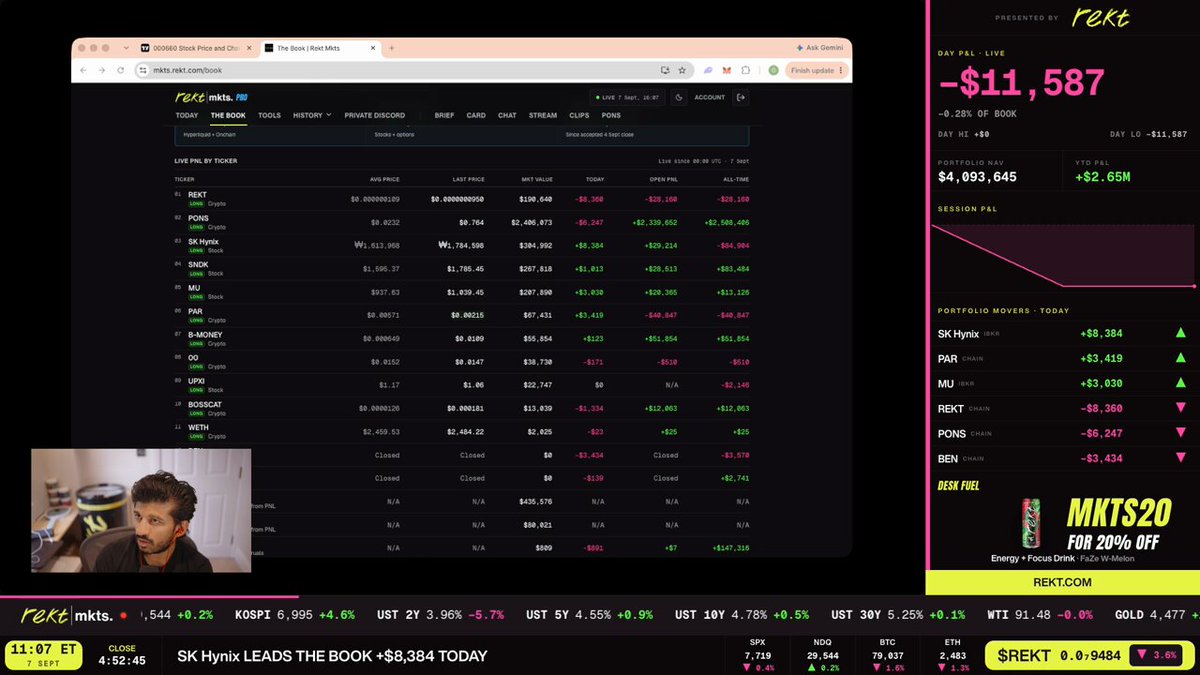
Task: Open the BRIEF nav item
Action: [x=444, y=115]
